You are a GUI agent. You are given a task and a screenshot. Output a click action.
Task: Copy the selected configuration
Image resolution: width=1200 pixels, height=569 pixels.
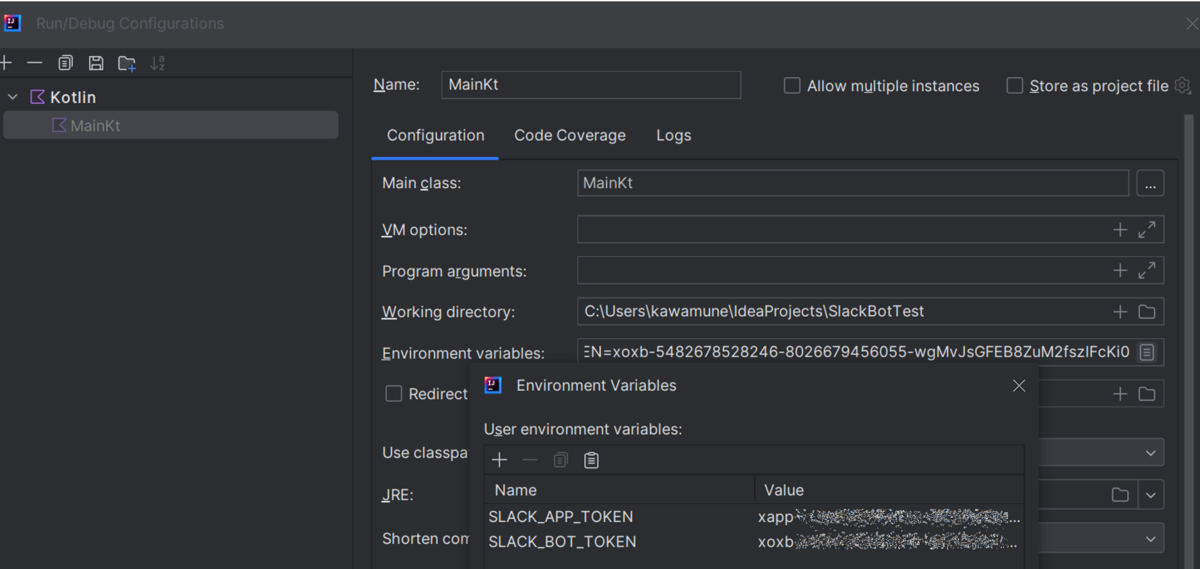click(65, 63)
